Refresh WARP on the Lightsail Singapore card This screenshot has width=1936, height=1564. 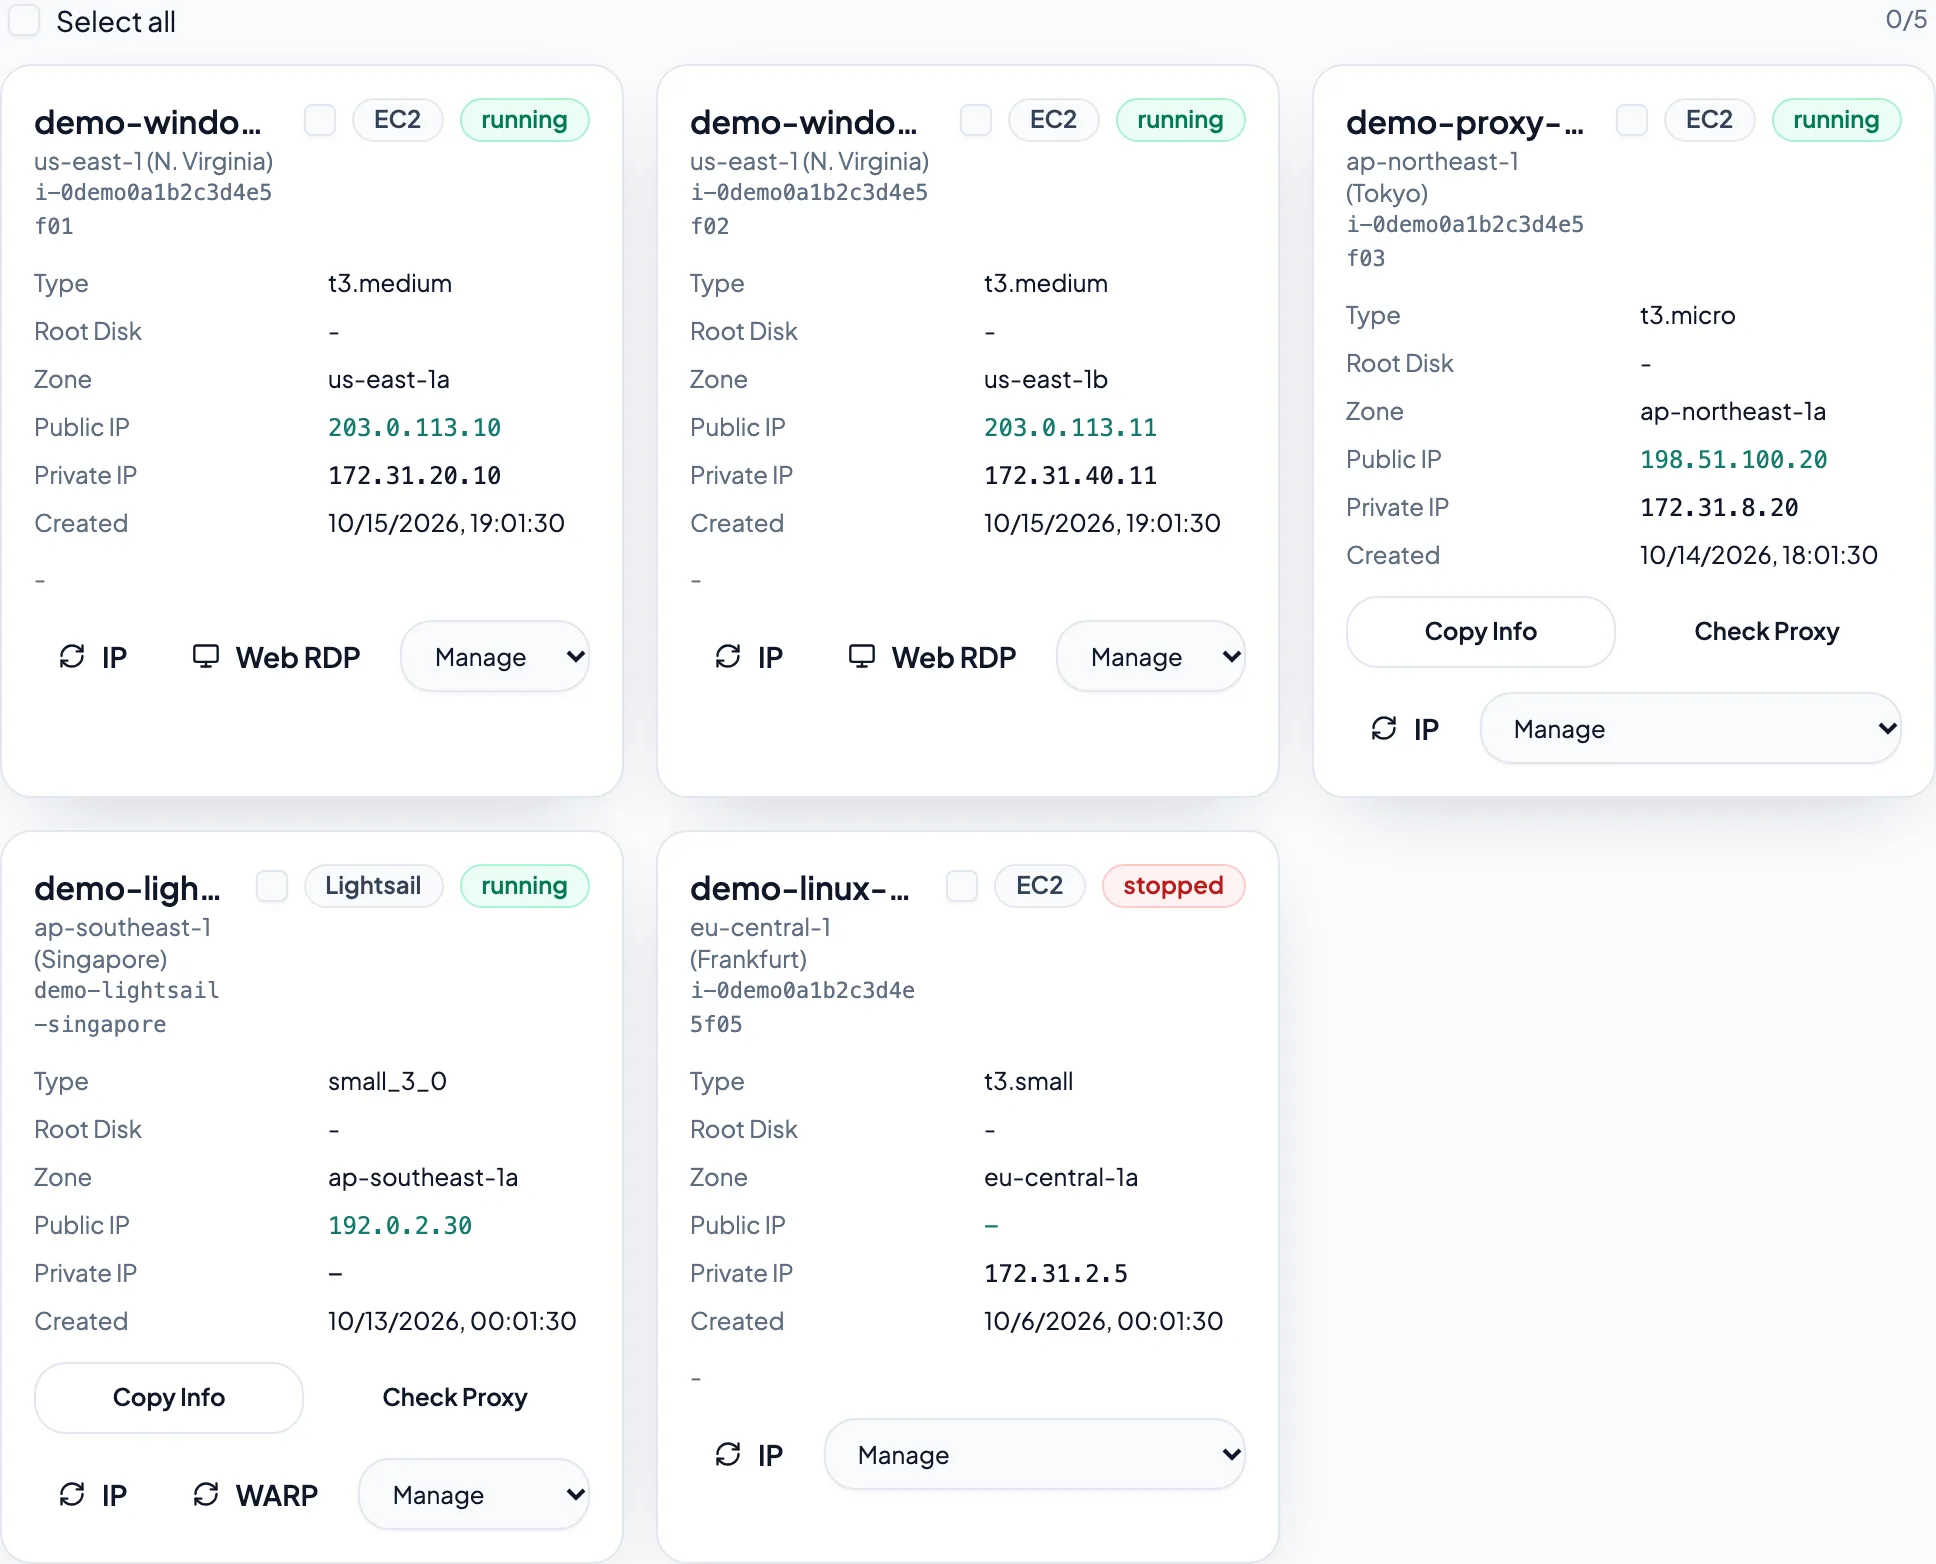coord(255,1495)
